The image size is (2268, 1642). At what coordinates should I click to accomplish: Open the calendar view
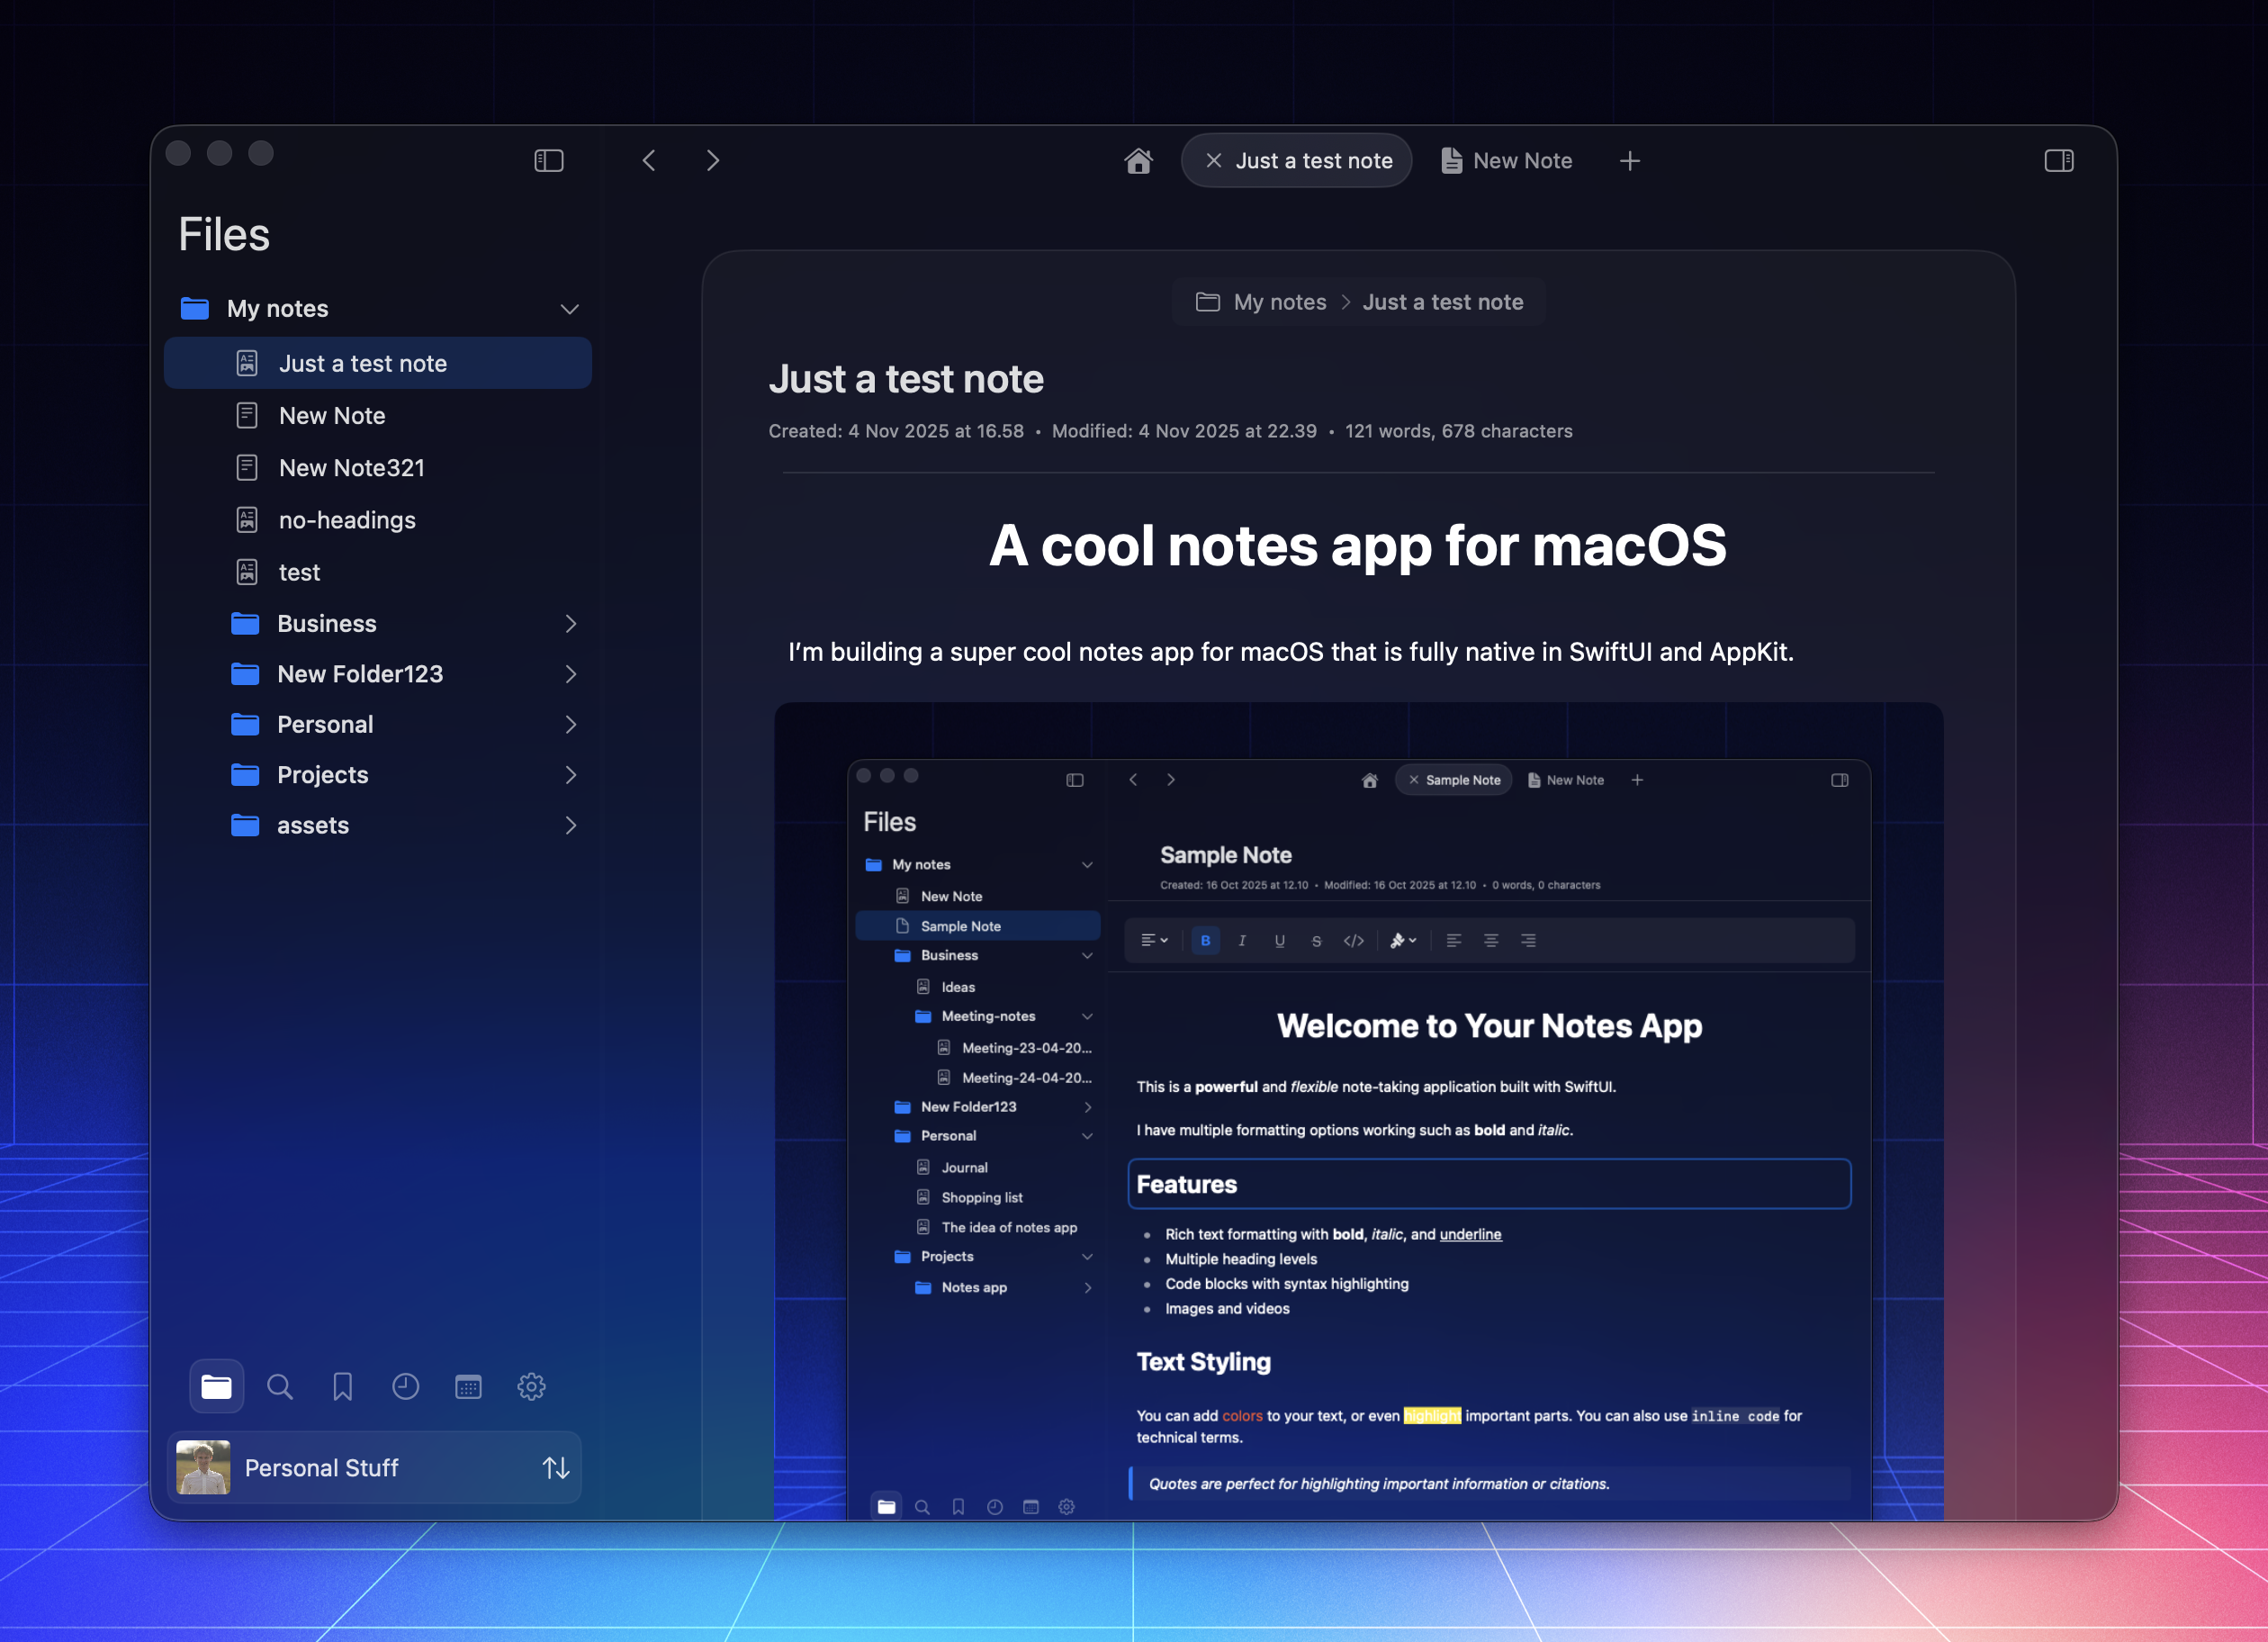468,1386
